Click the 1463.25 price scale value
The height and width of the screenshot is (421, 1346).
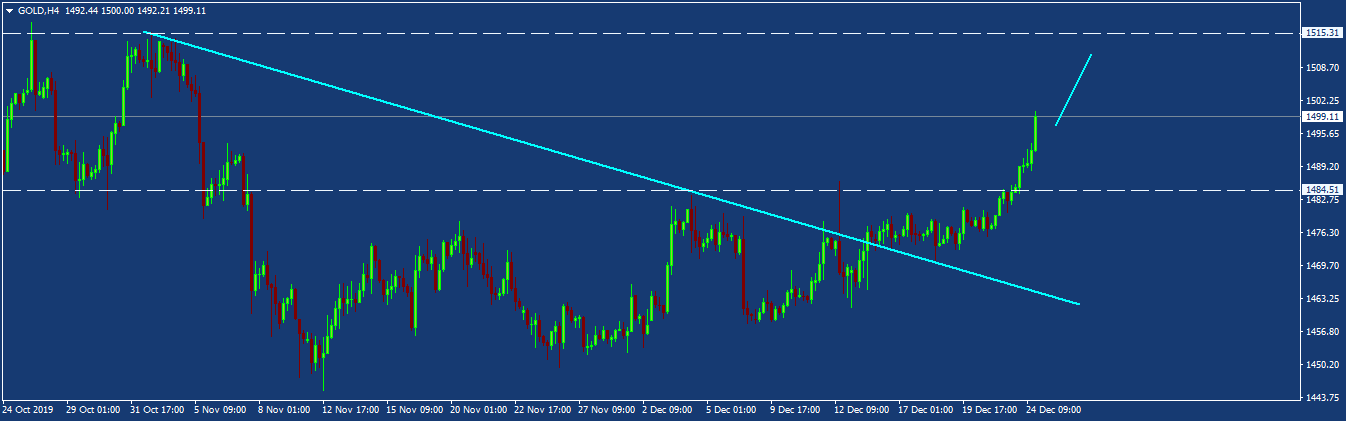point(1323,299)
